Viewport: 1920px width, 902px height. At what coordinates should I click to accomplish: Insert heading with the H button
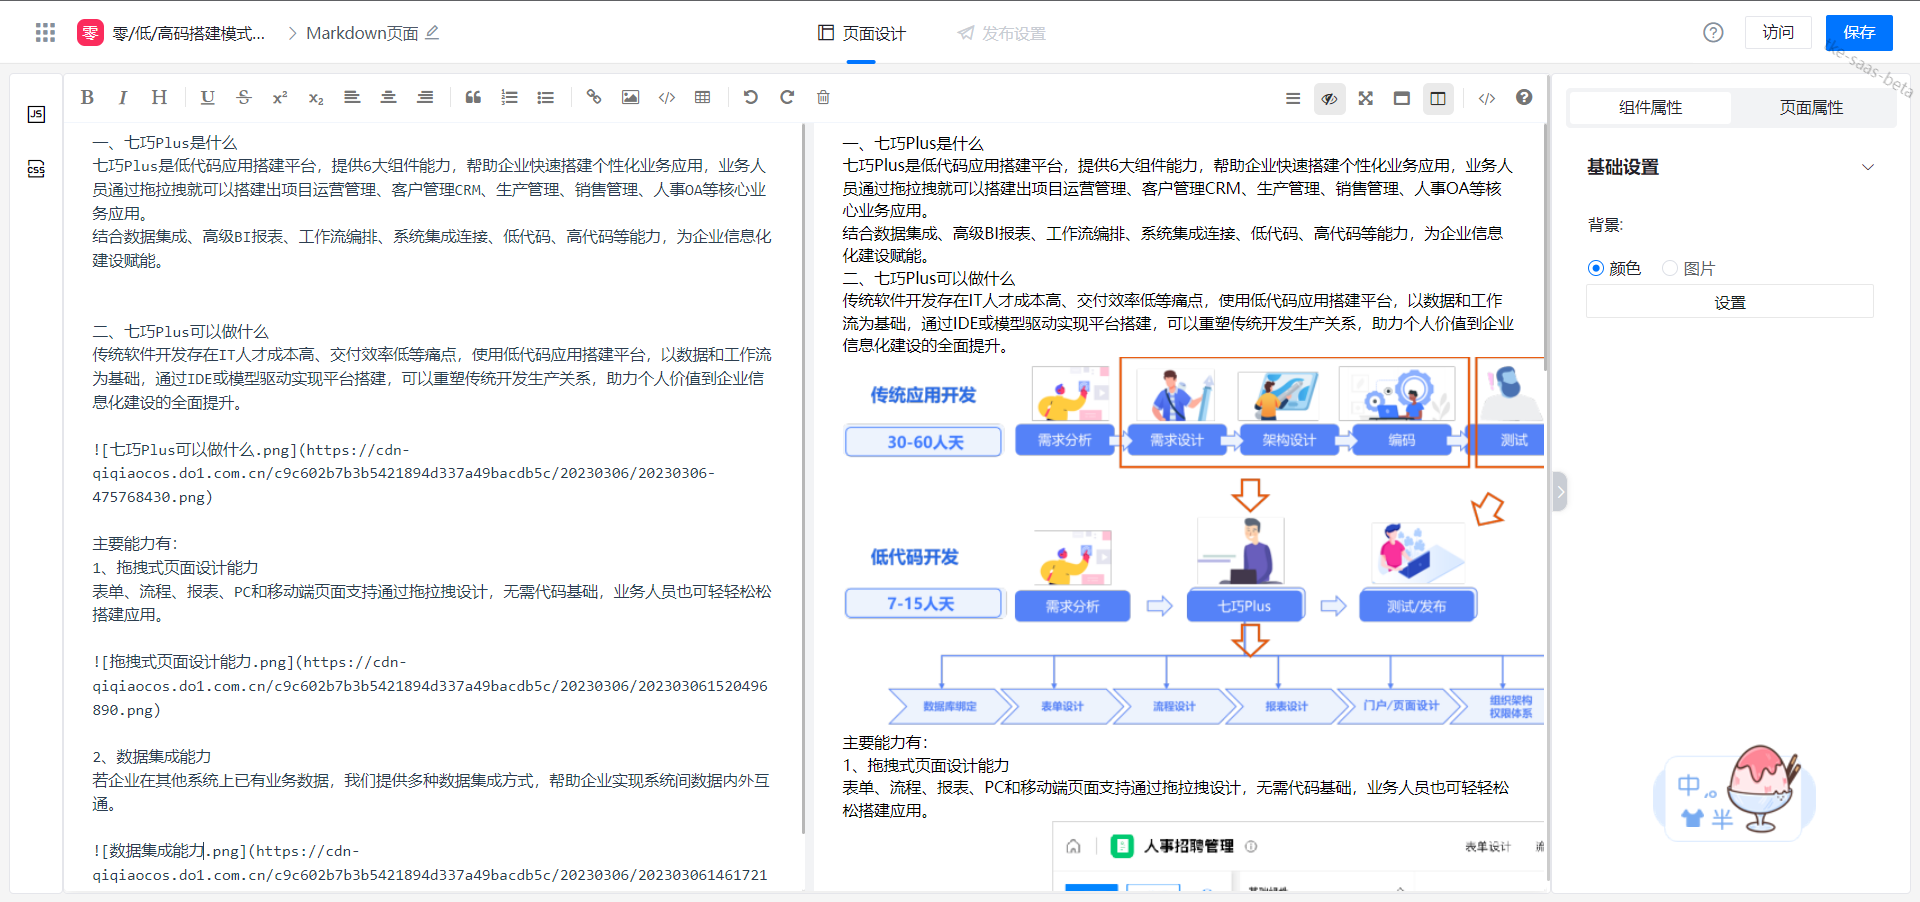click(159, 97)
